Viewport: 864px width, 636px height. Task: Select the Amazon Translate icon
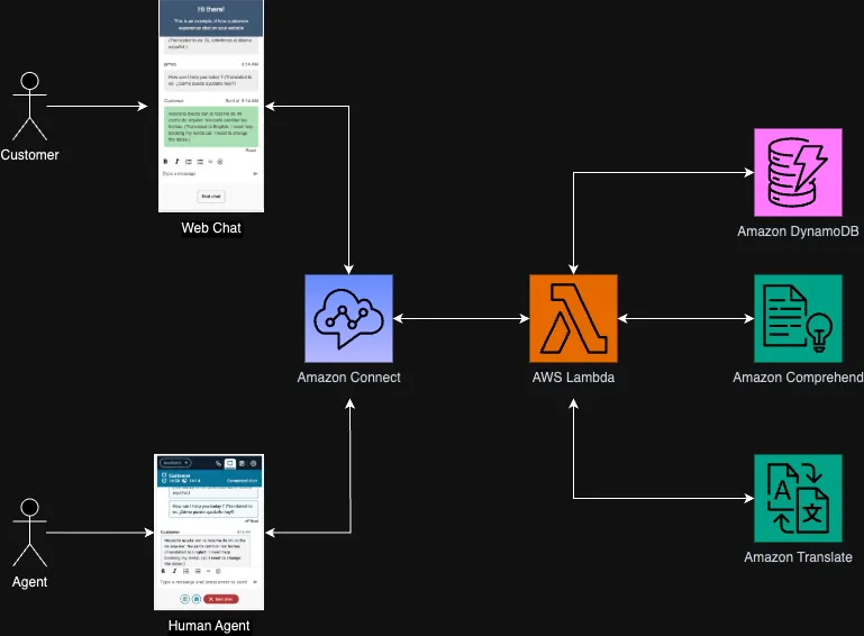click(x=798, y=498)
